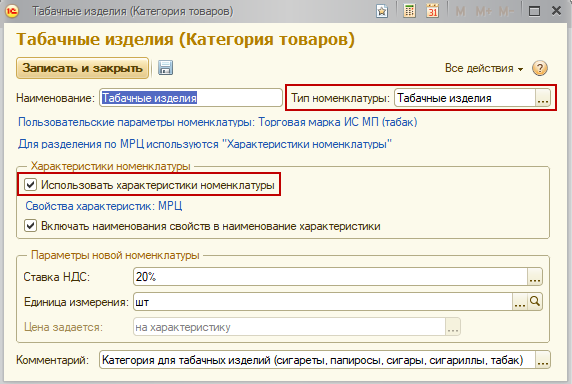This screenshot has width=572, height=384.
Task: Click magnifier icon next to Единица измерения
Action: click(535, 302)
